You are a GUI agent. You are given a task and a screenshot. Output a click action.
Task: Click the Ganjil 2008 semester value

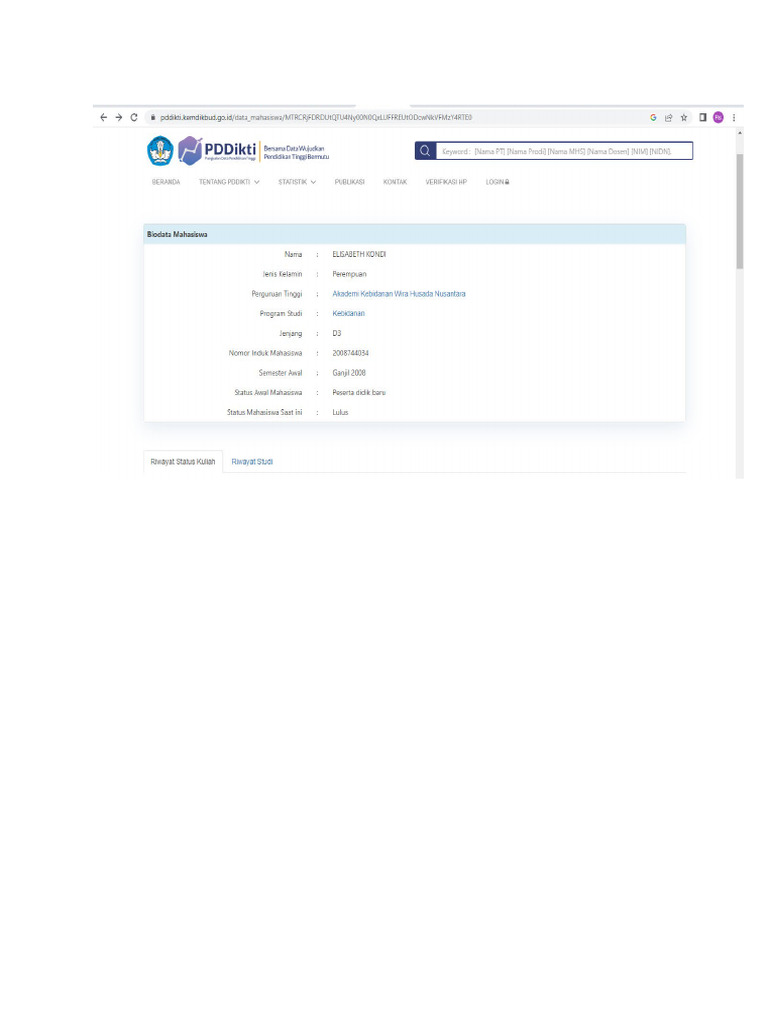[349, 373]
